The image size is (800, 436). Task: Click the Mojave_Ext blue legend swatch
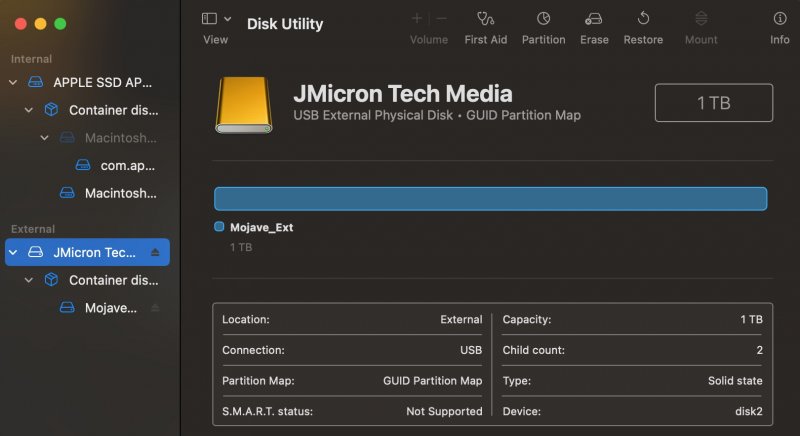(219, 227)
